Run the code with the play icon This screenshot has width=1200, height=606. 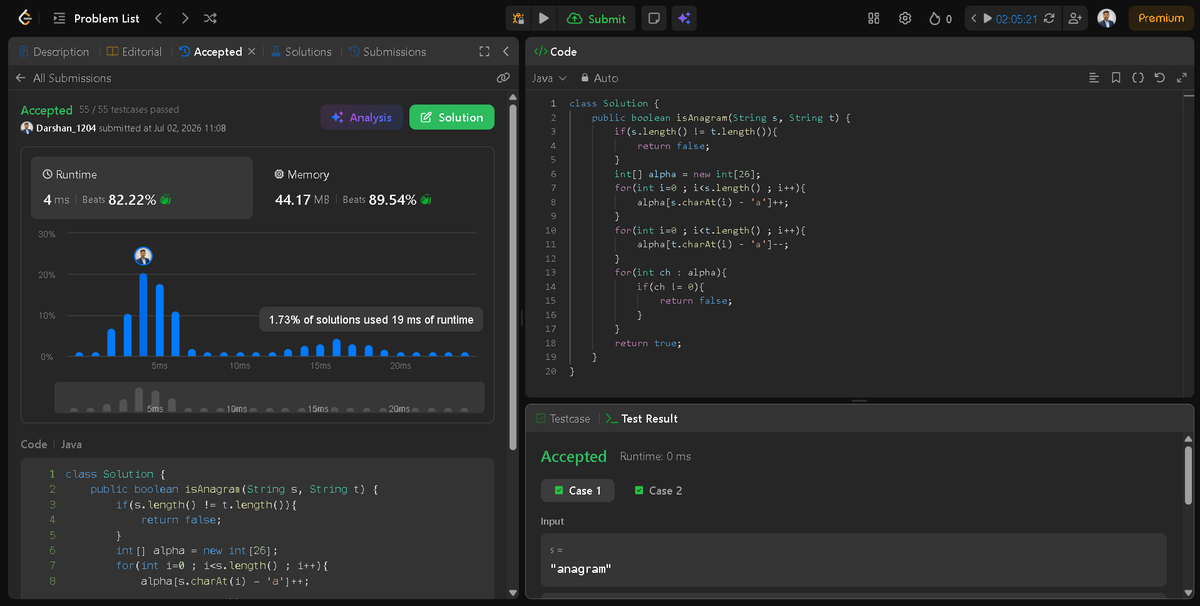point(543,18)
